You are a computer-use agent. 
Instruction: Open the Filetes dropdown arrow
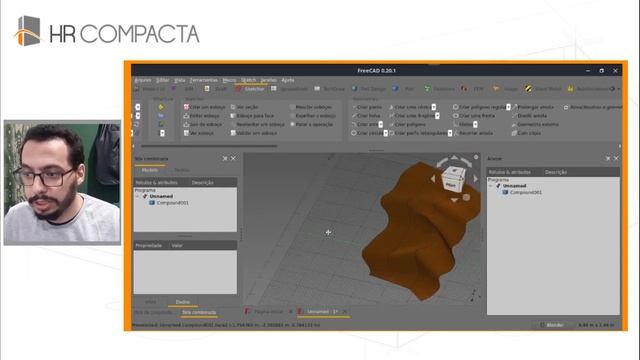point(475,124)
